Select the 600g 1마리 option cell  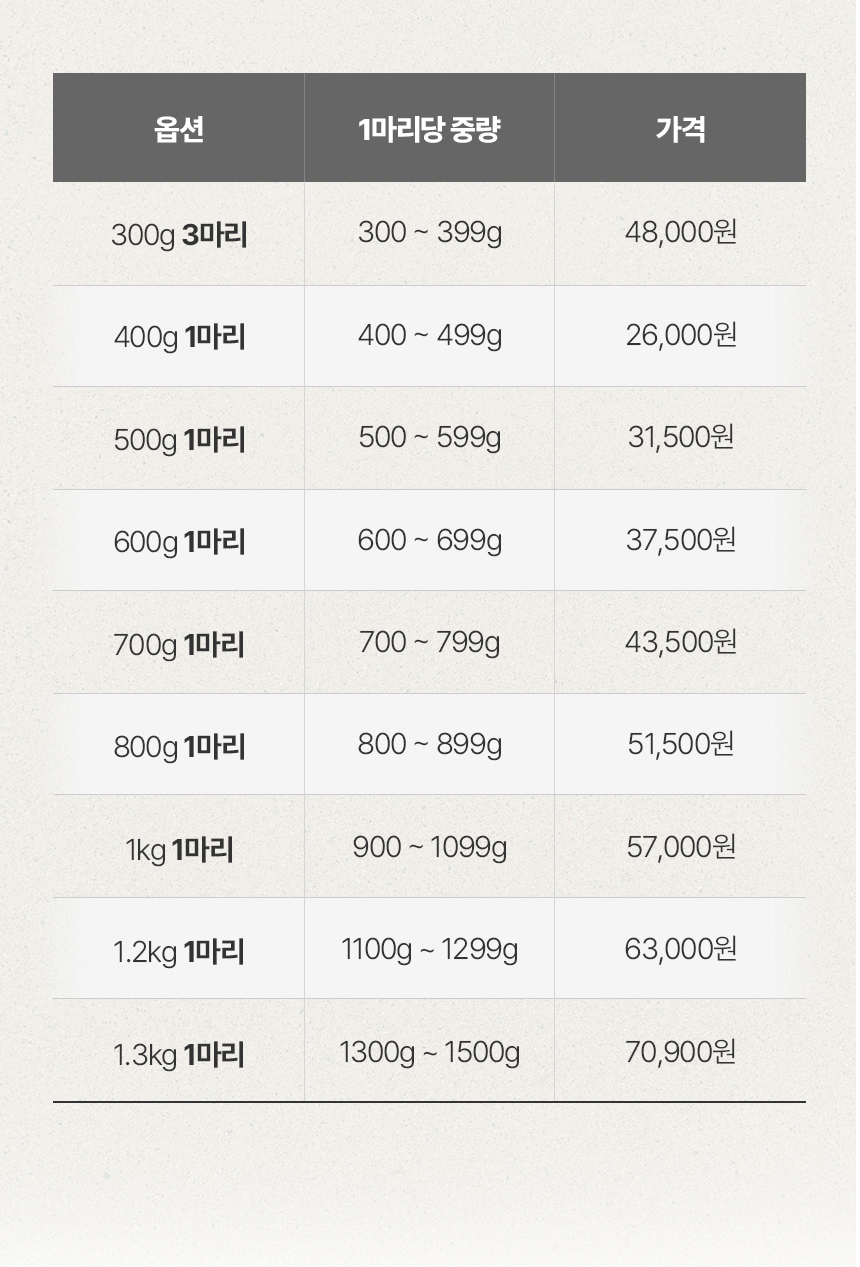[x=179, y=541]
